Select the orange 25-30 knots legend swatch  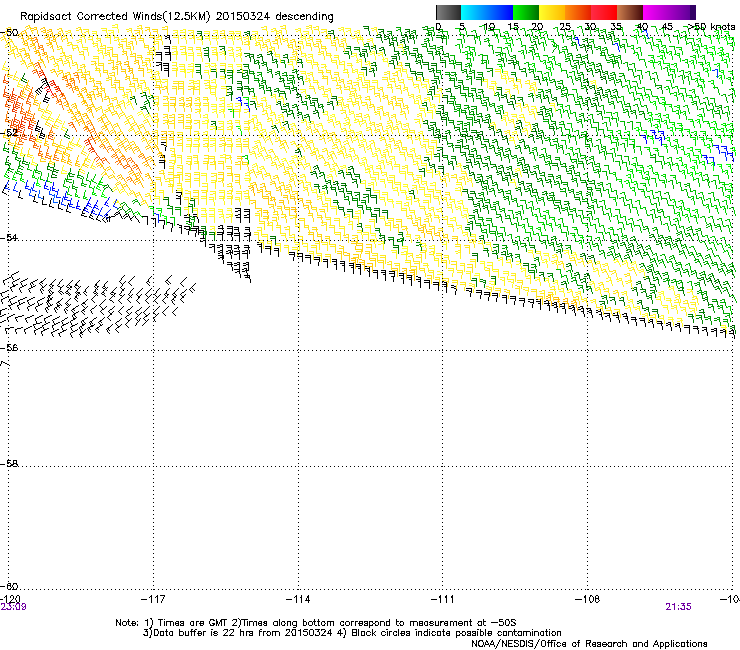(578, 12)
